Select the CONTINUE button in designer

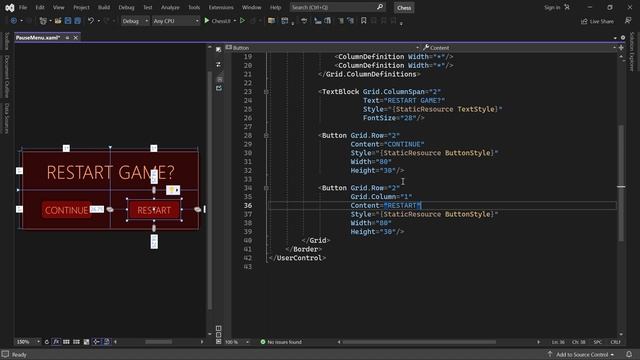click(66, 210)
